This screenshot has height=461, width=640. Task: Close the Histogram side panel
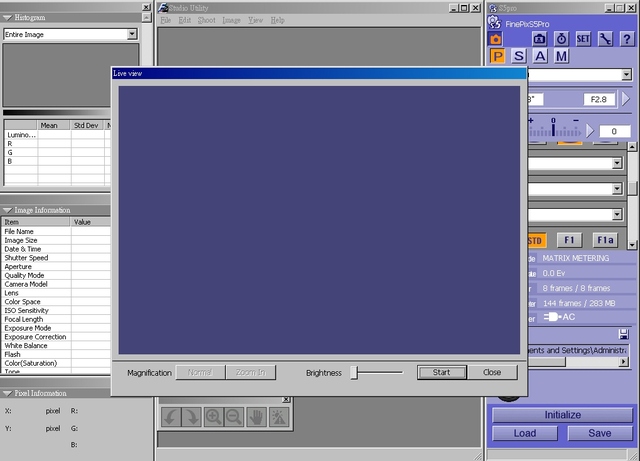(146, 7)
